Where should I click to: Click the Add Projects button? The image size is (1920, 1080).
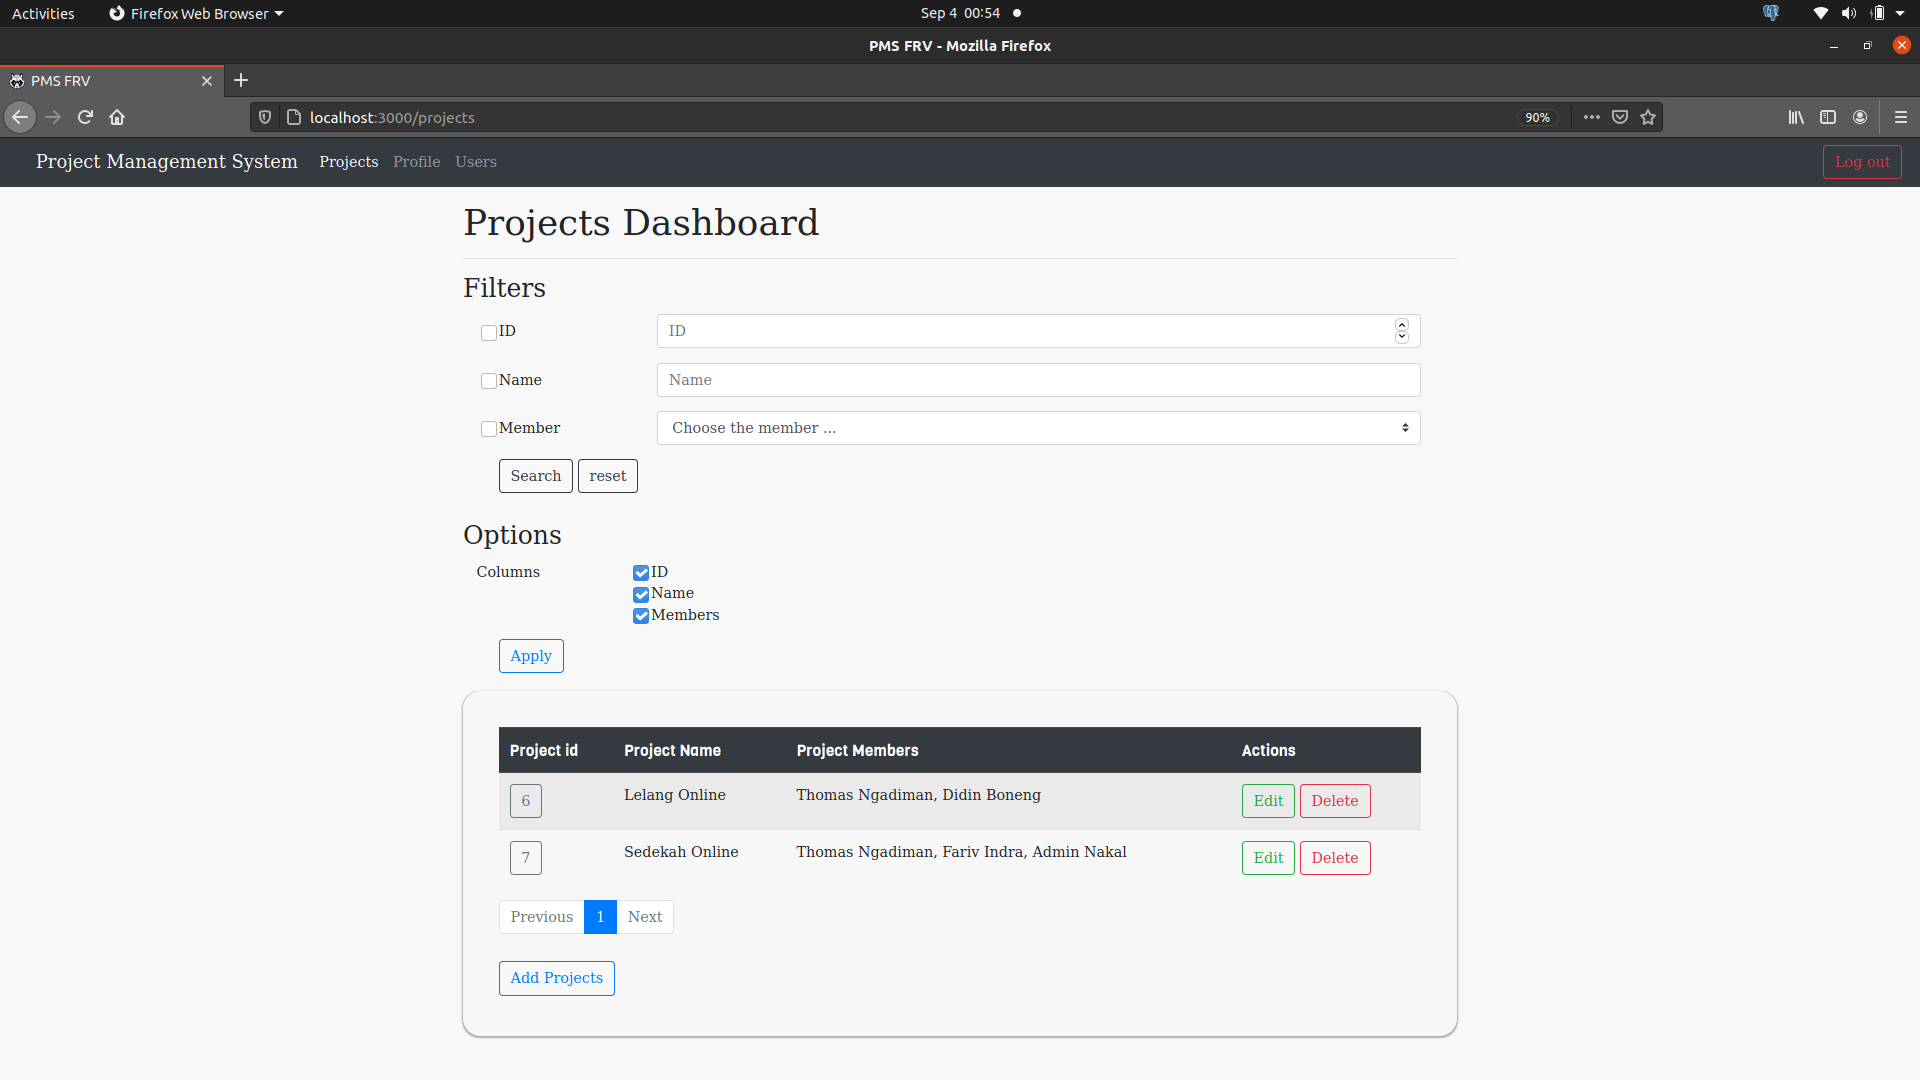pyautogui.click(x=556, y=978)
